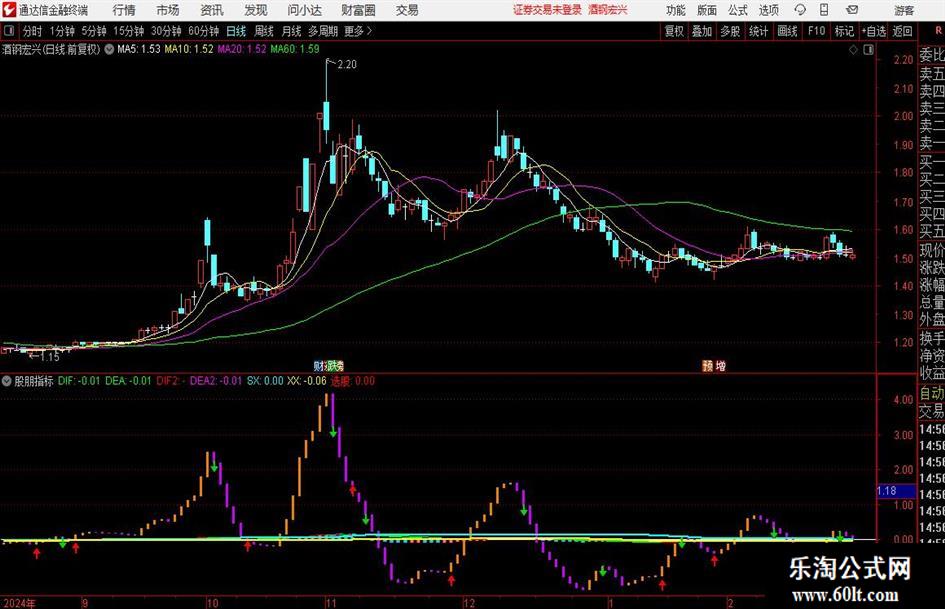The image size is (945, 609).
Task: Expand the 更多 periods chevron
Action: tap(369, 31)
